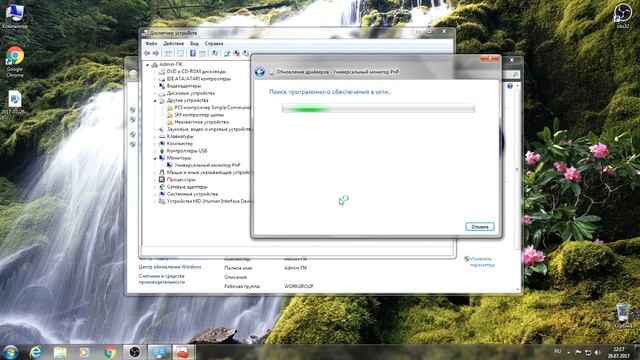Expand IDE ATA/ATAPI контроллеры
Viewport: 640px width, 360px height.
pyautogui.click(x=155, y=79)
